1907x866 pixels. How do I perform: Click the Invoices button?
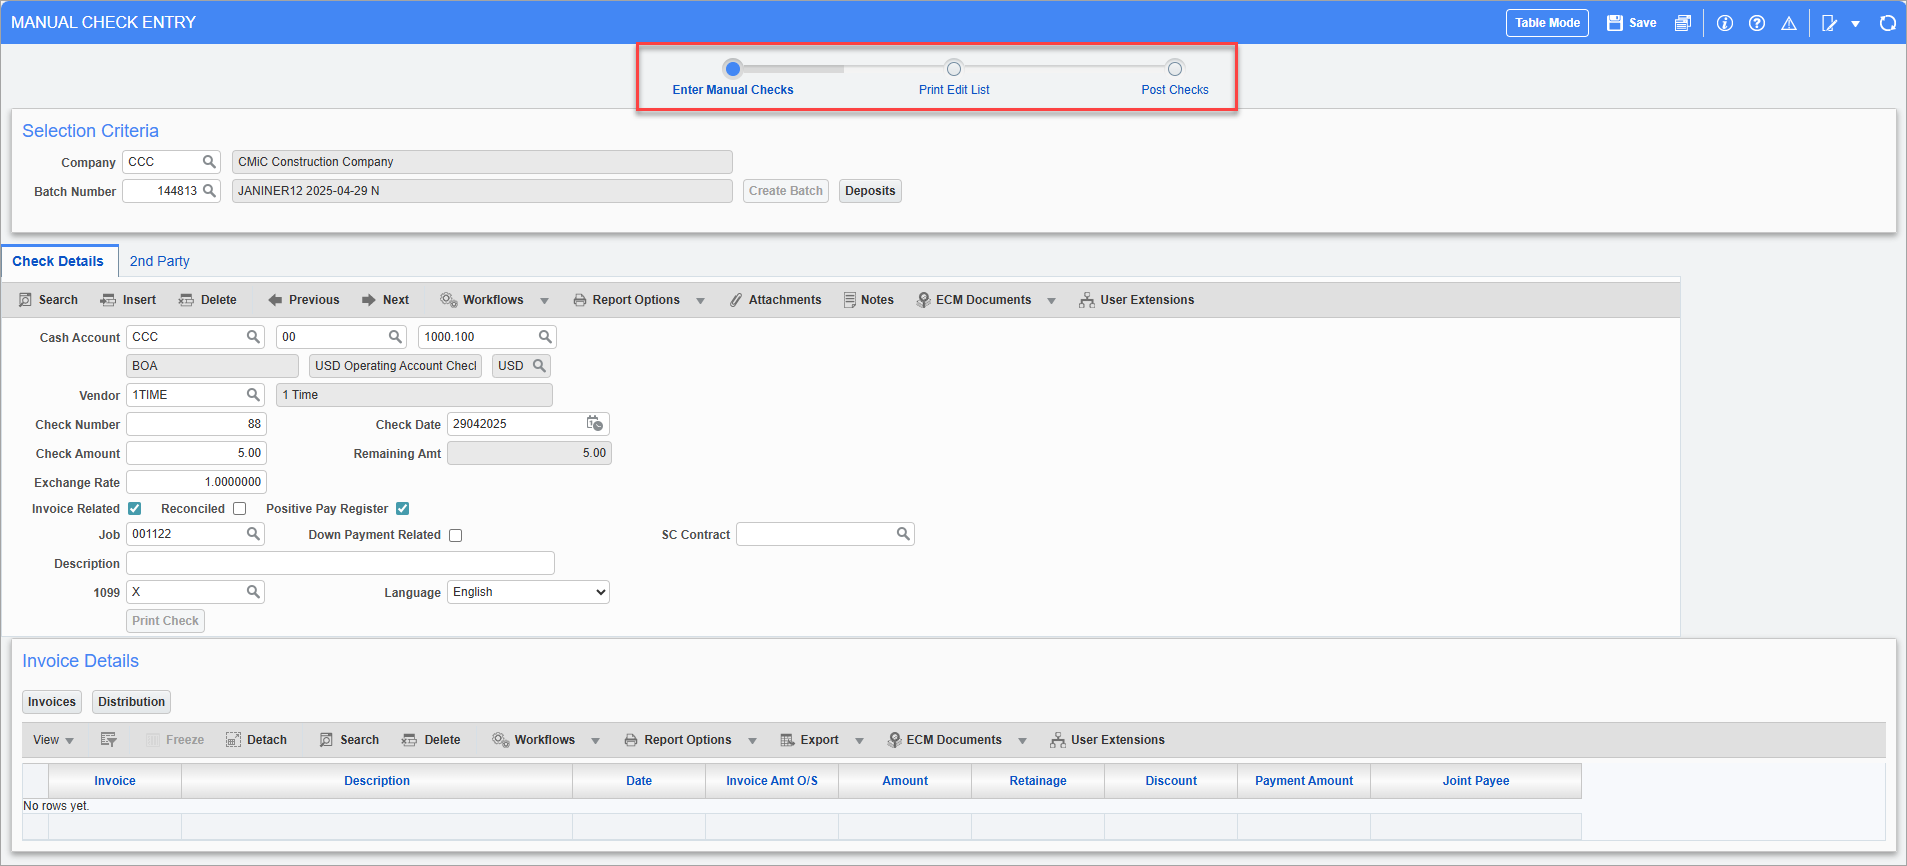[x=52, y=702]
